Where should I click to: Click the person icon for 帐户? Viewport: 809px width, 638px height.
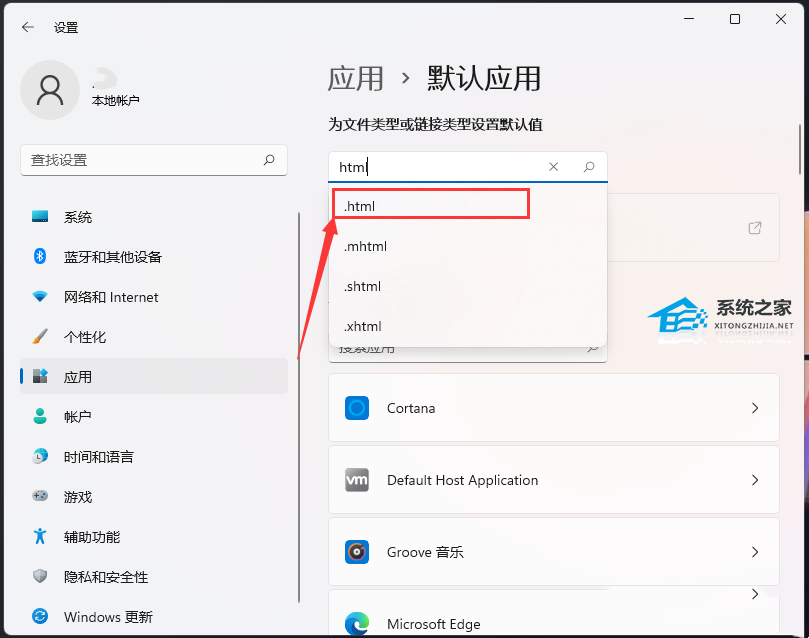[40, 416]
